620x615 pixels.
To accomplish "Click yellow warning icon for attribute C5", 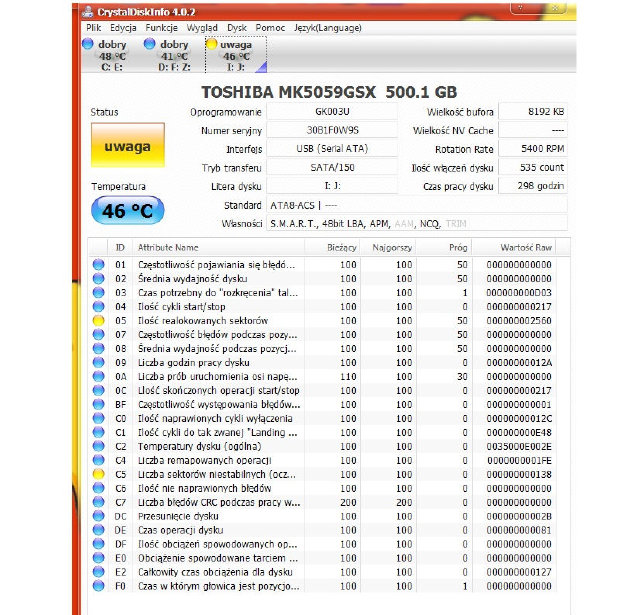I will [98, 474].
